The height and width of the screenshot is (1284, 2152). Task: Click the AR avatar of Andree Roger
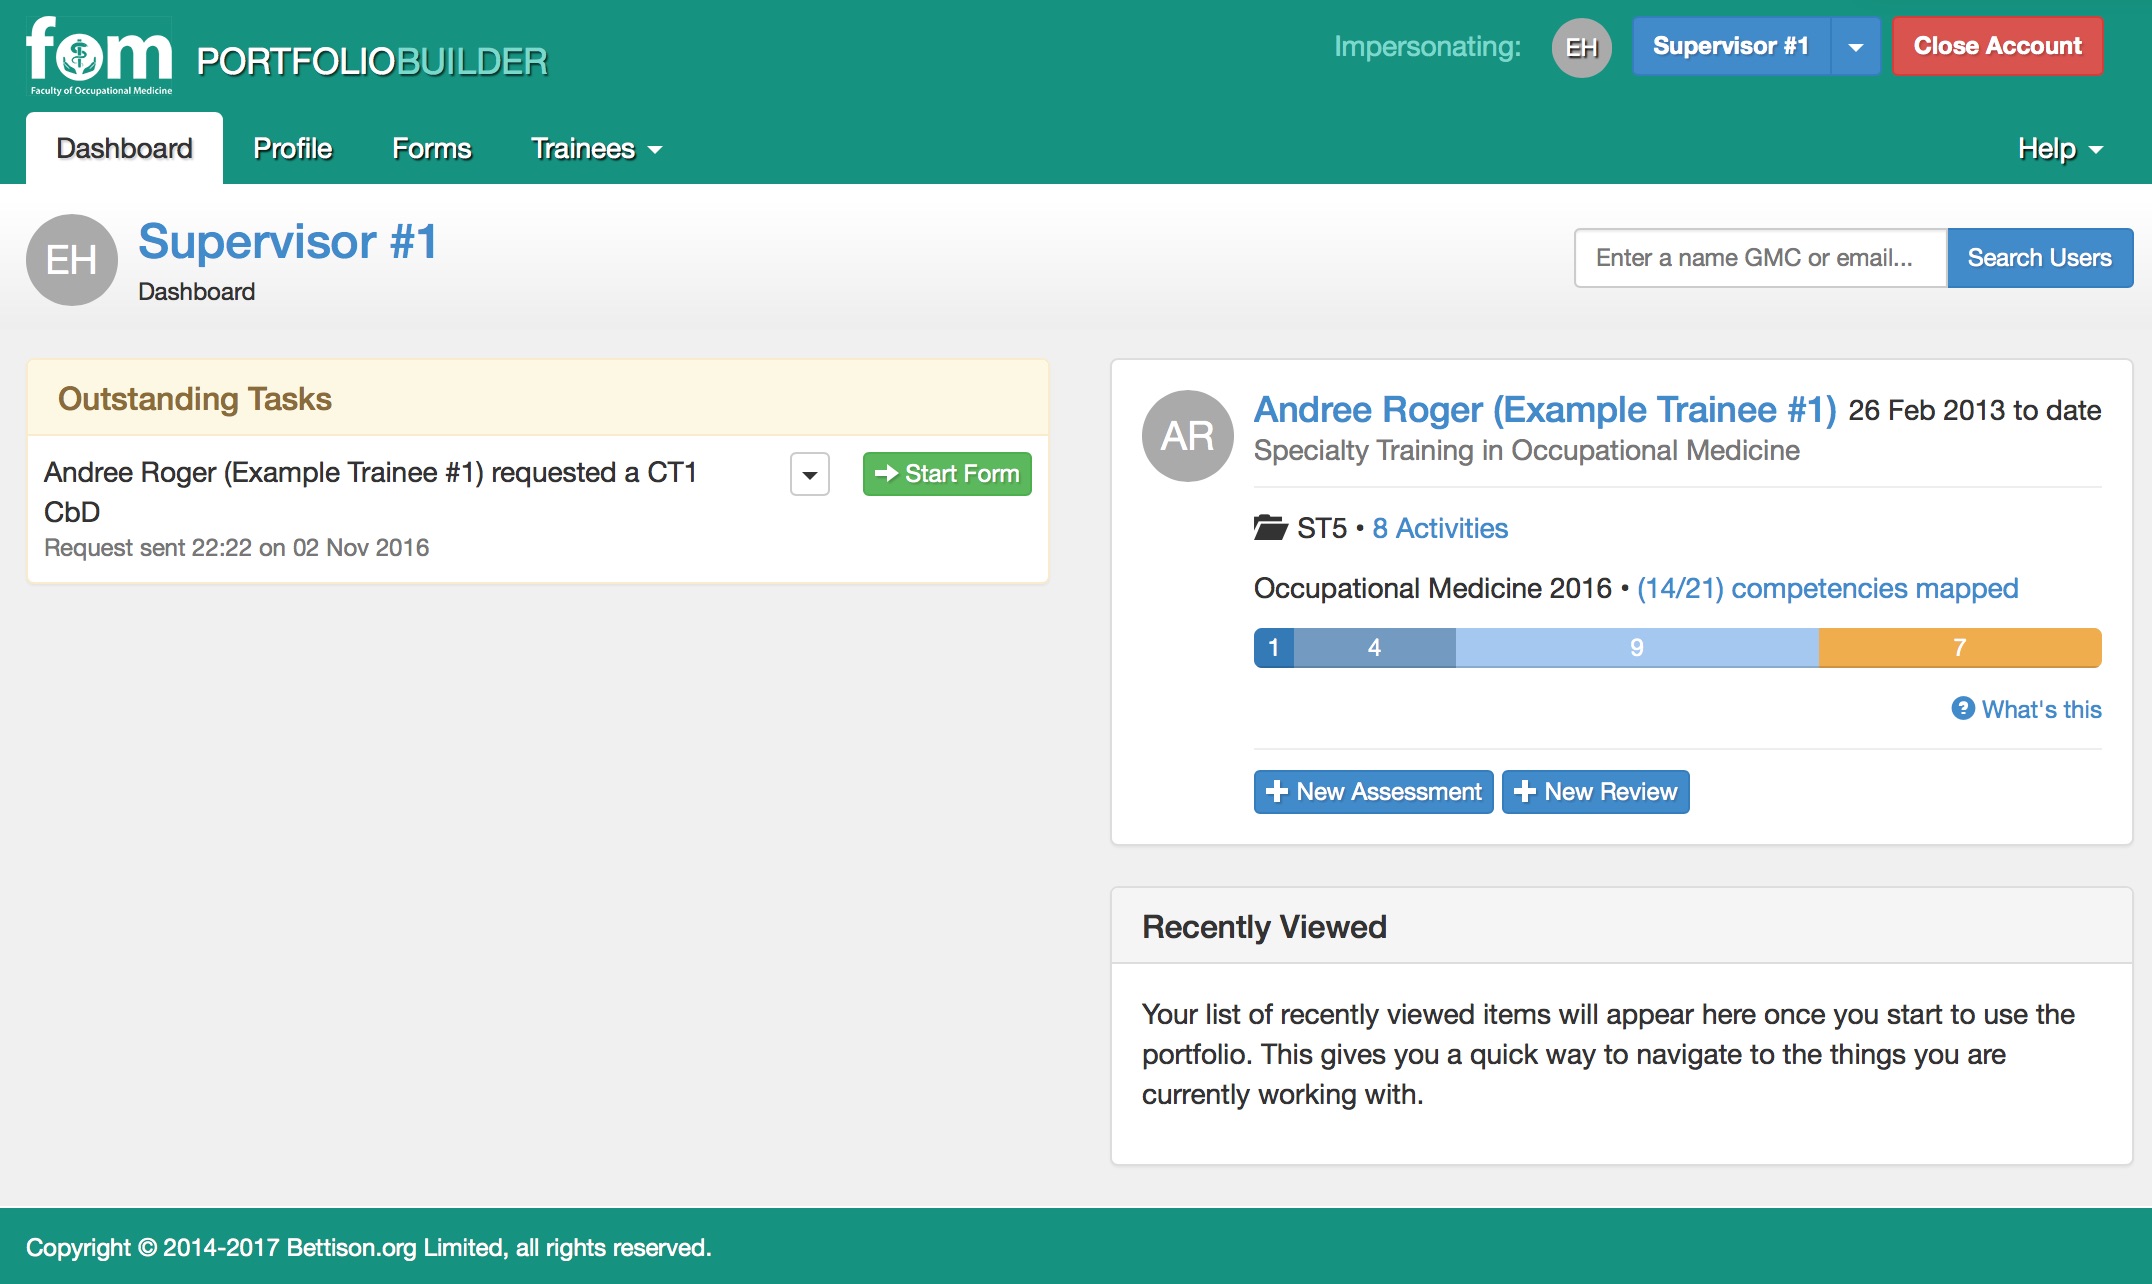(x=1188, y=436)
